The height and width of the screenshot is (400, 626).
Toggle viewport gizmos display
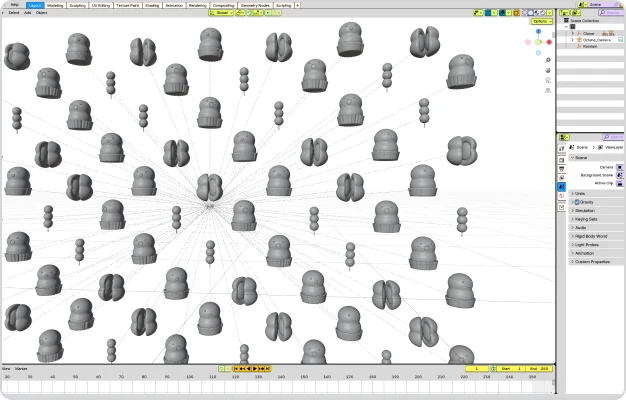coord(488,13)
